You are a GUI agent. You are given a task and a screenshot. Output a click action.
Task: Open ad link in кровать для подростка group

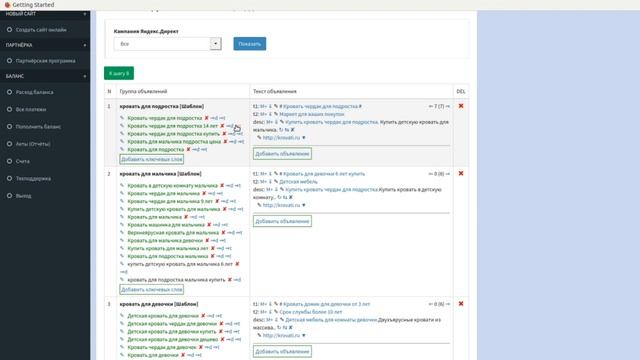tap(281, 138)
